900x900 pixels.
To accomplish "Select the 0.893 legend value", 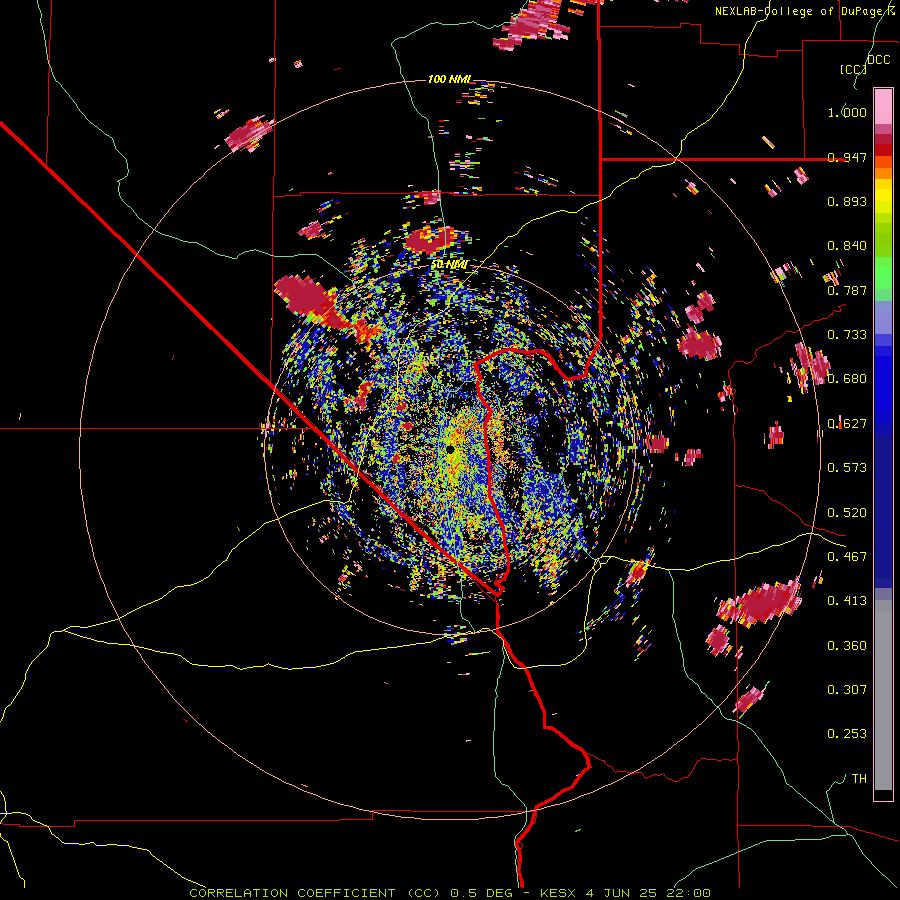I will (847, 201).
